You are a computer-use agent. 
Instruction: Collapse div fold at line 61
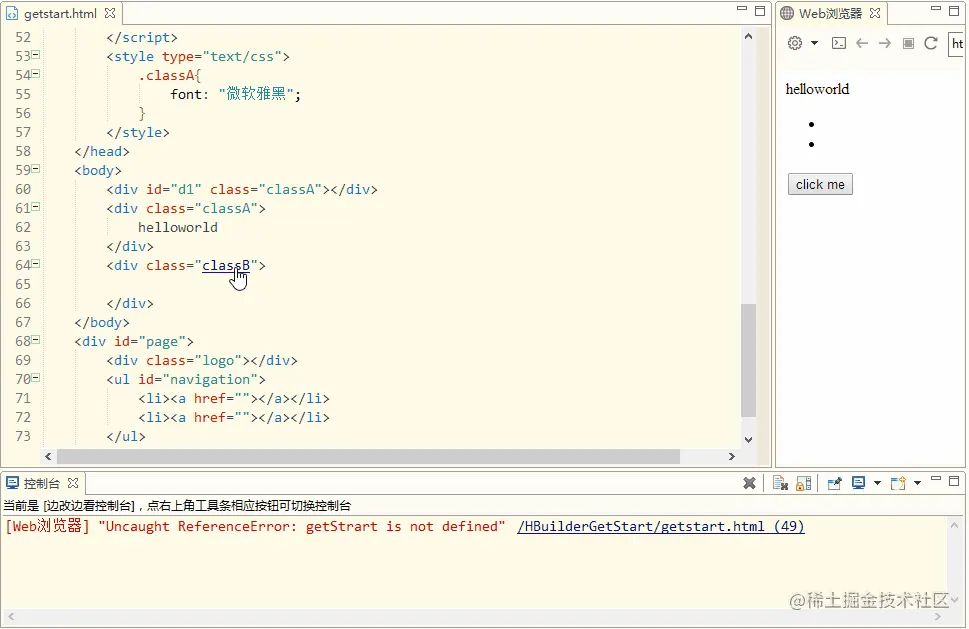(x=36, y=207)
